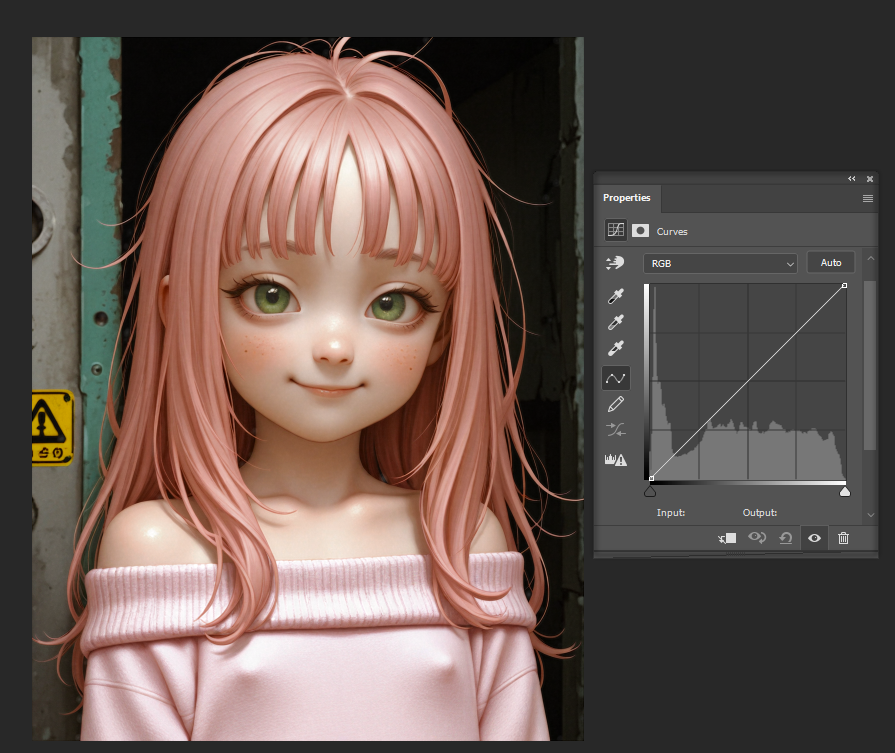This screenshot has width=895, height=753.
Task: Pick the black point eyedropper
Action: pos(615,296)
